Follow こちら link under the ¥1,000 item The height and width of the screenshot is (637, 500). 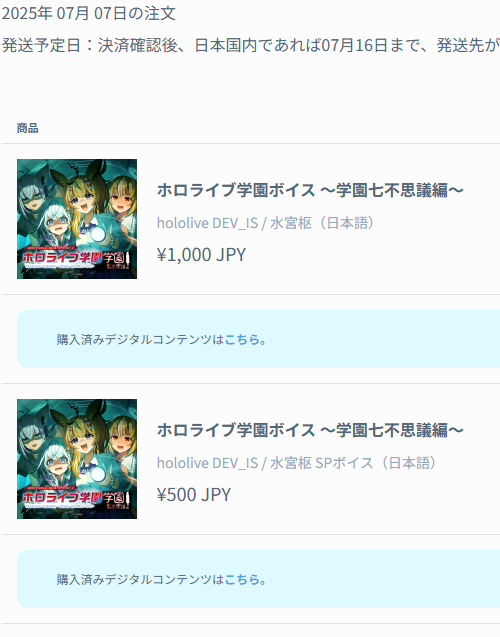[242, 339]
